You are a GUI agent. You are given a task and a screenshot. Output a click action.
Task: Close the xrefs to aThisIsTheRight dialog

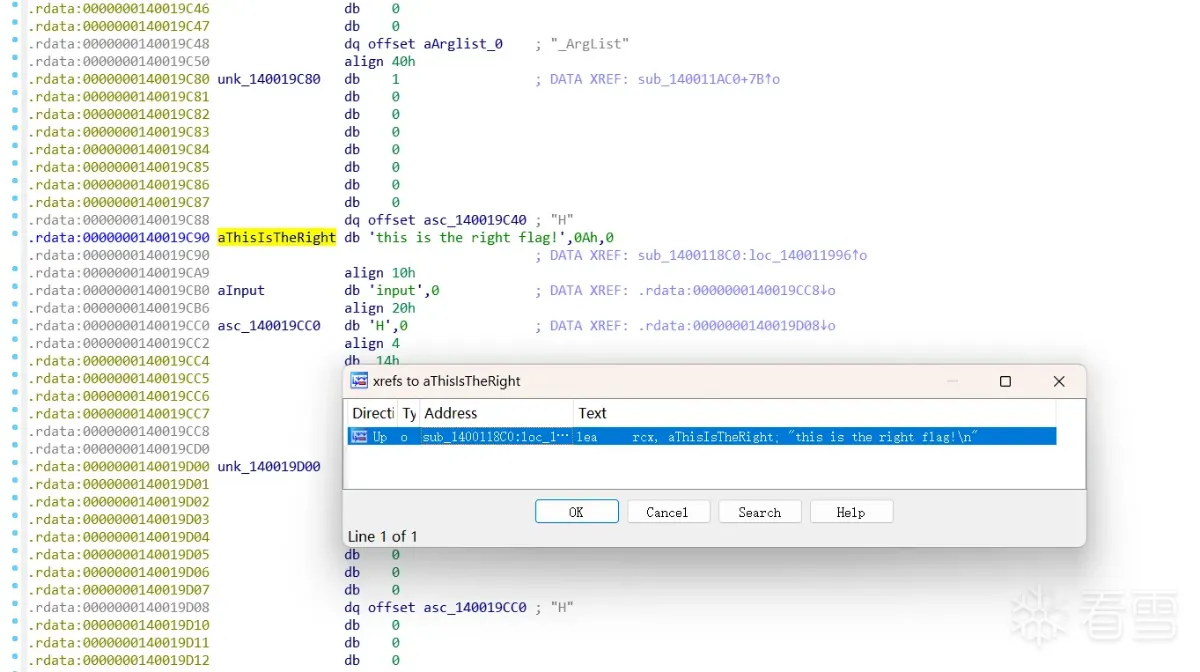tap(1059, 381)
